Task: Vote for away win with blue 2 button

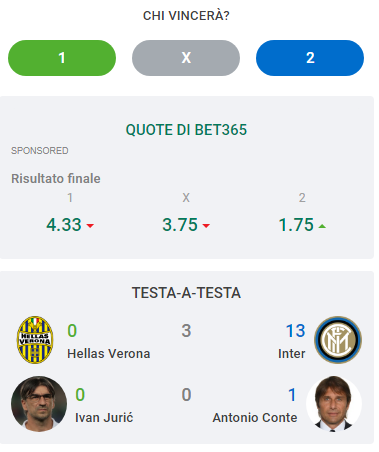Action: [310, 58]
